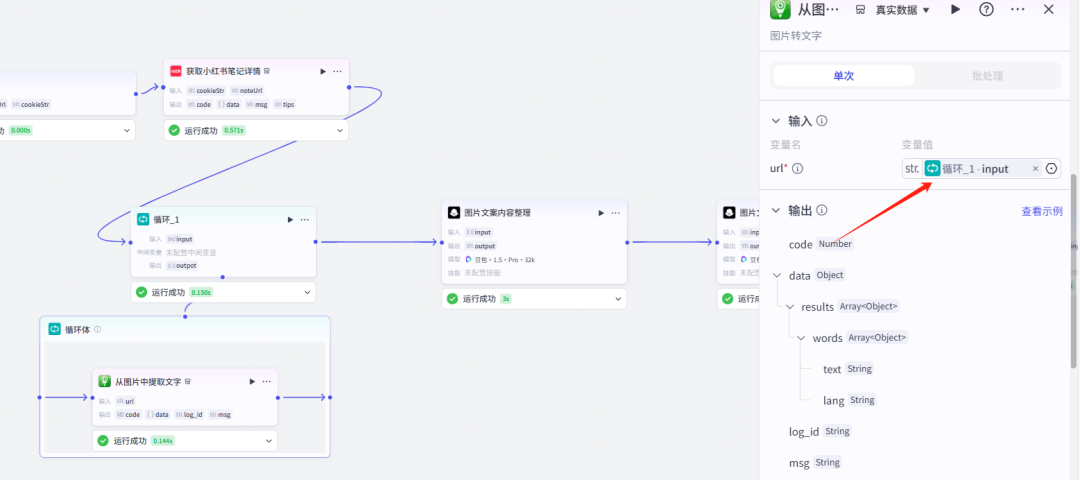Screen dimensions: 1080x480
Task: Open the str. type selector for url
Action: pos(912,169)
